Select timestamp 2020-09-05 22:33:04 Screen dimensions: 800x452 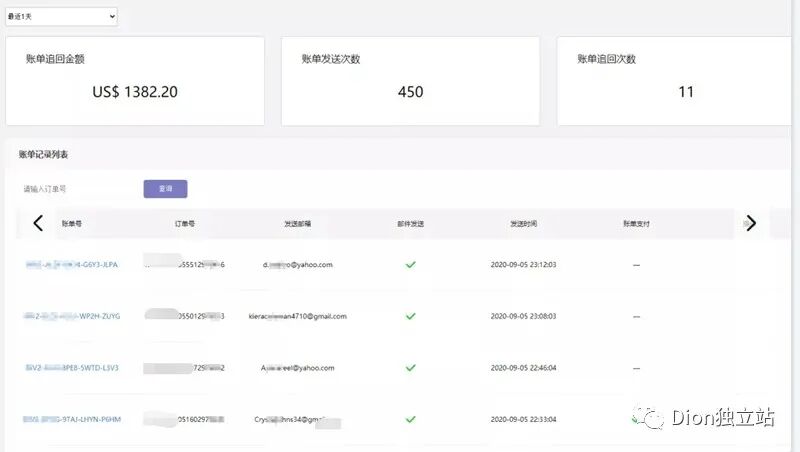[523, 419]
